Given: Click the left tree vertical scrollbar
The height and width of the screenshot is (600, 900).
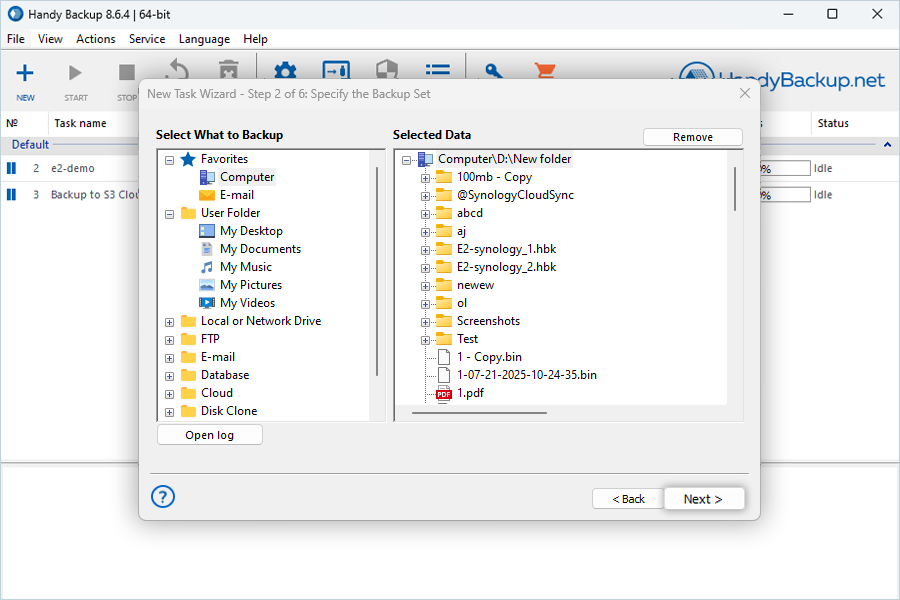Looking at the screenshot, I should pyautogui.click(x=377, y=271).
